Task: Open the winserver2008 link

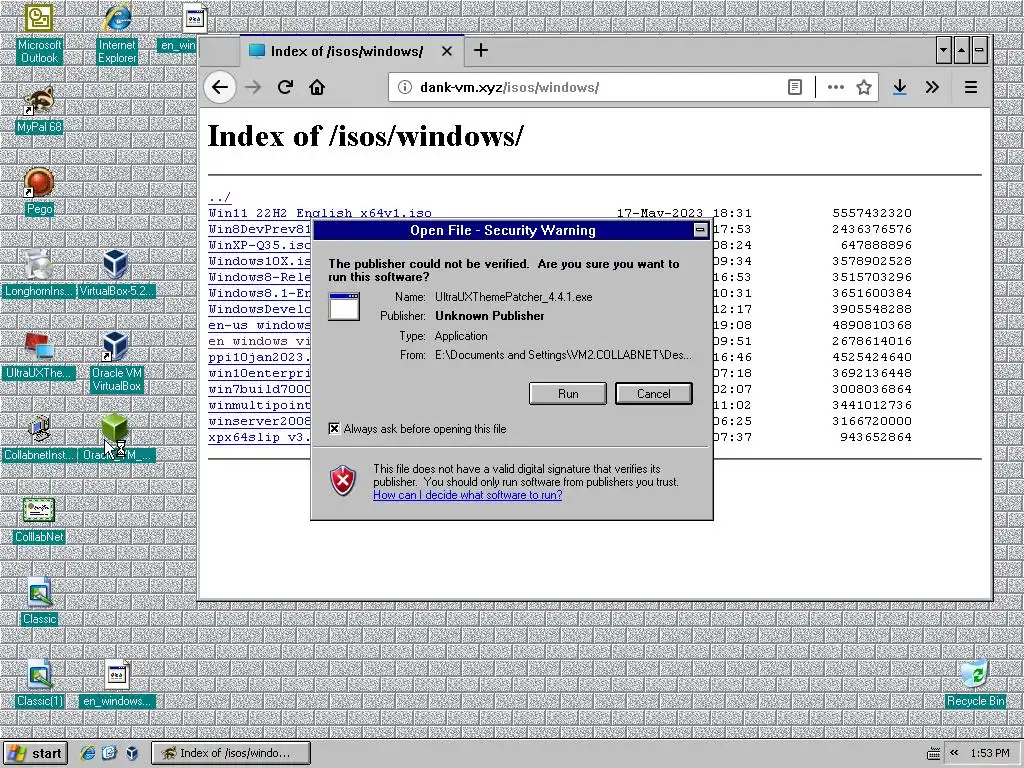Action: pyautogui.click(x=260, y=421)
